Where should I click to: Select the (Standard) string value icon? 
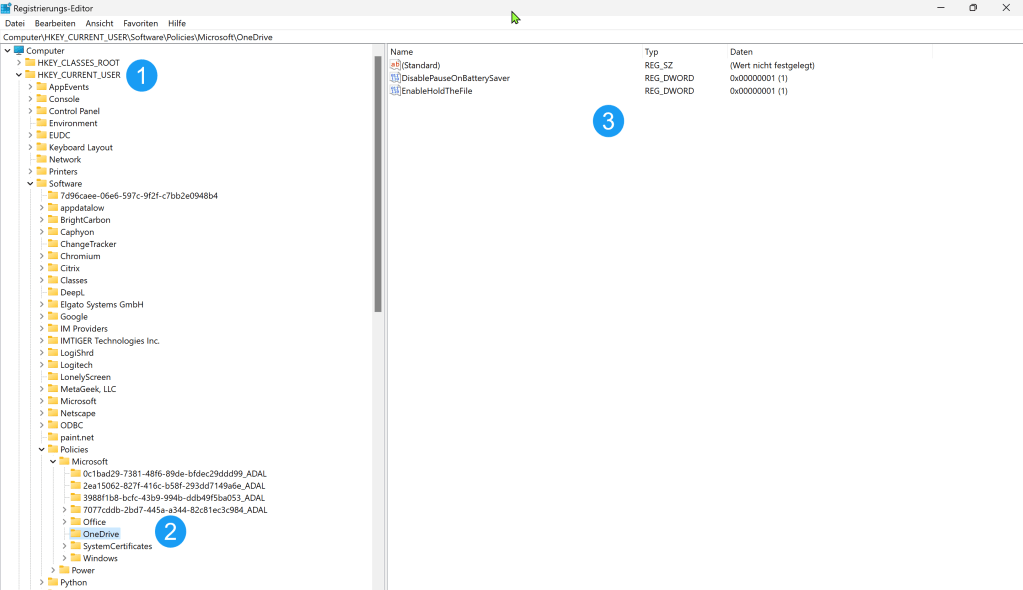coord(396,65)
